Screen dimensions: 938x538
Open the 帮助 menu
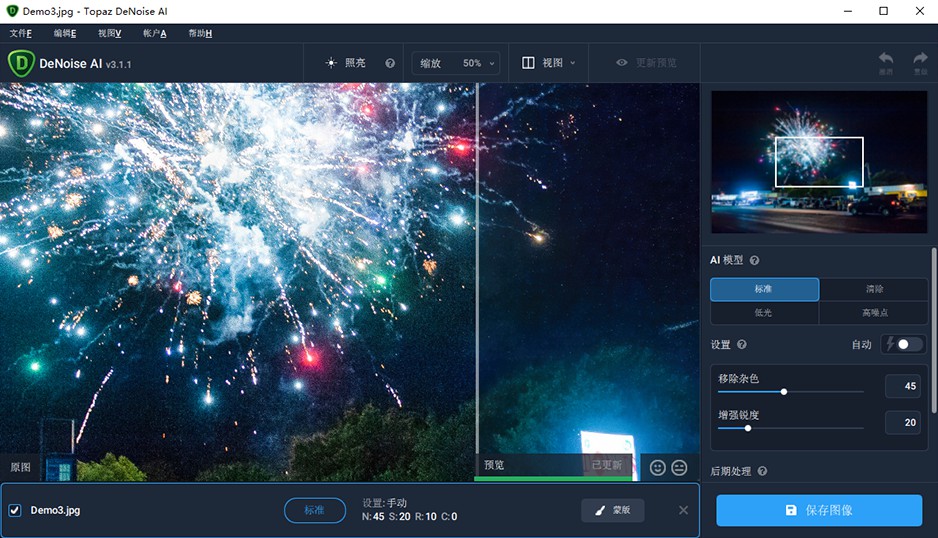coord(200,34)
